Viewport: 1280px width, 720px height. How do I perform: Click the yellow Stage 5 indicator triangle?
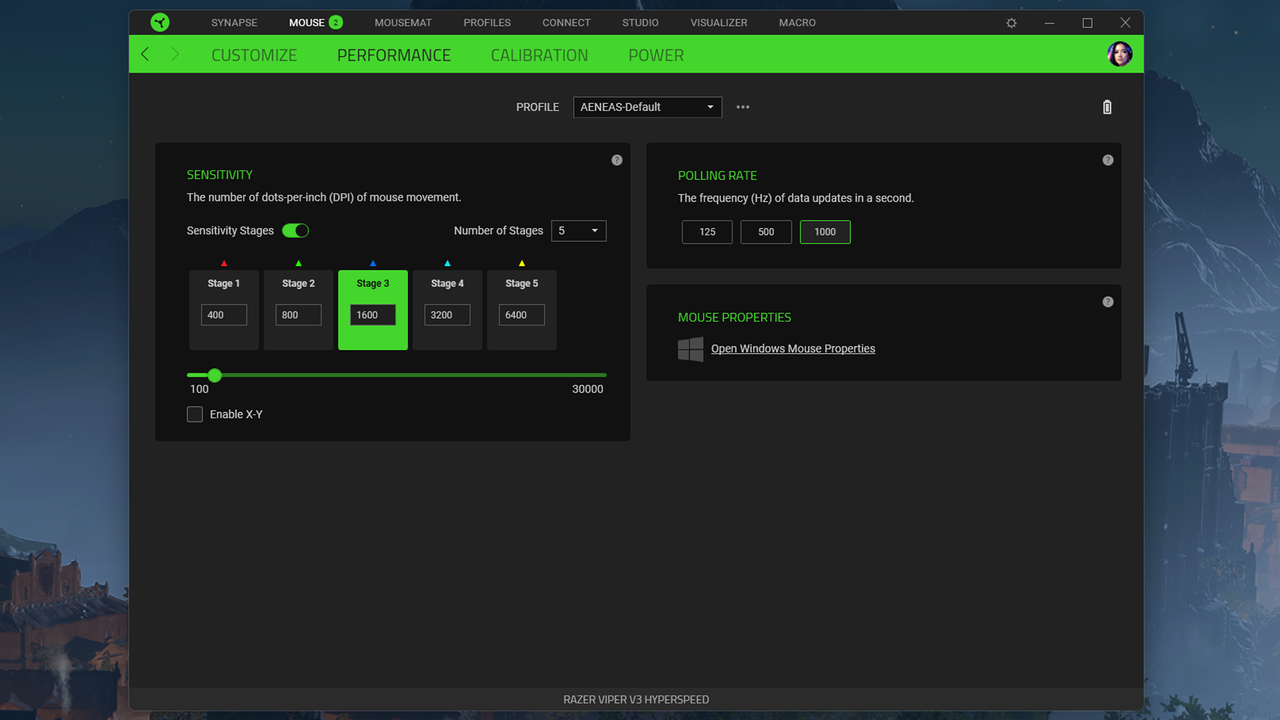[522, 263]
